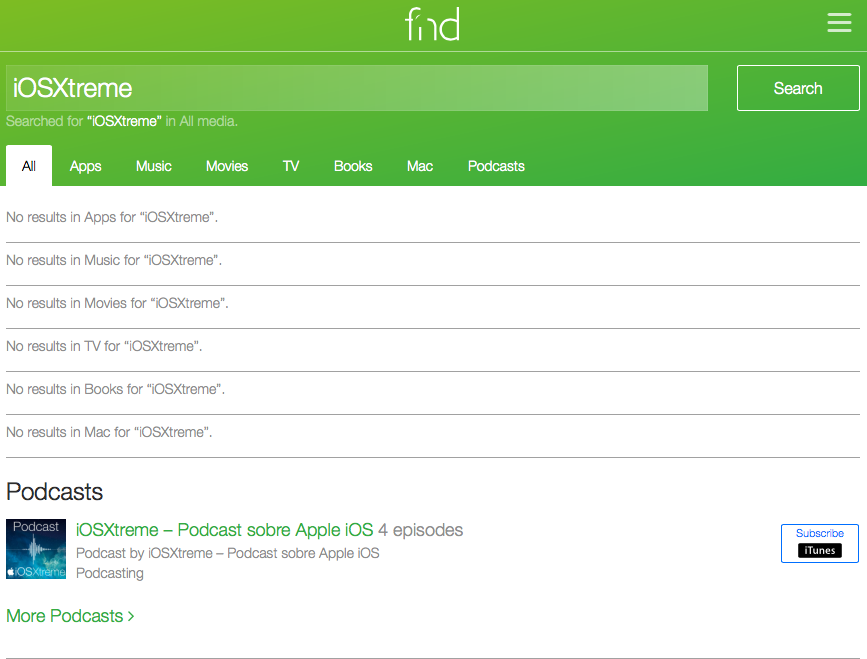
Task: Open the TV tab
Action: (x=291, y=166)
